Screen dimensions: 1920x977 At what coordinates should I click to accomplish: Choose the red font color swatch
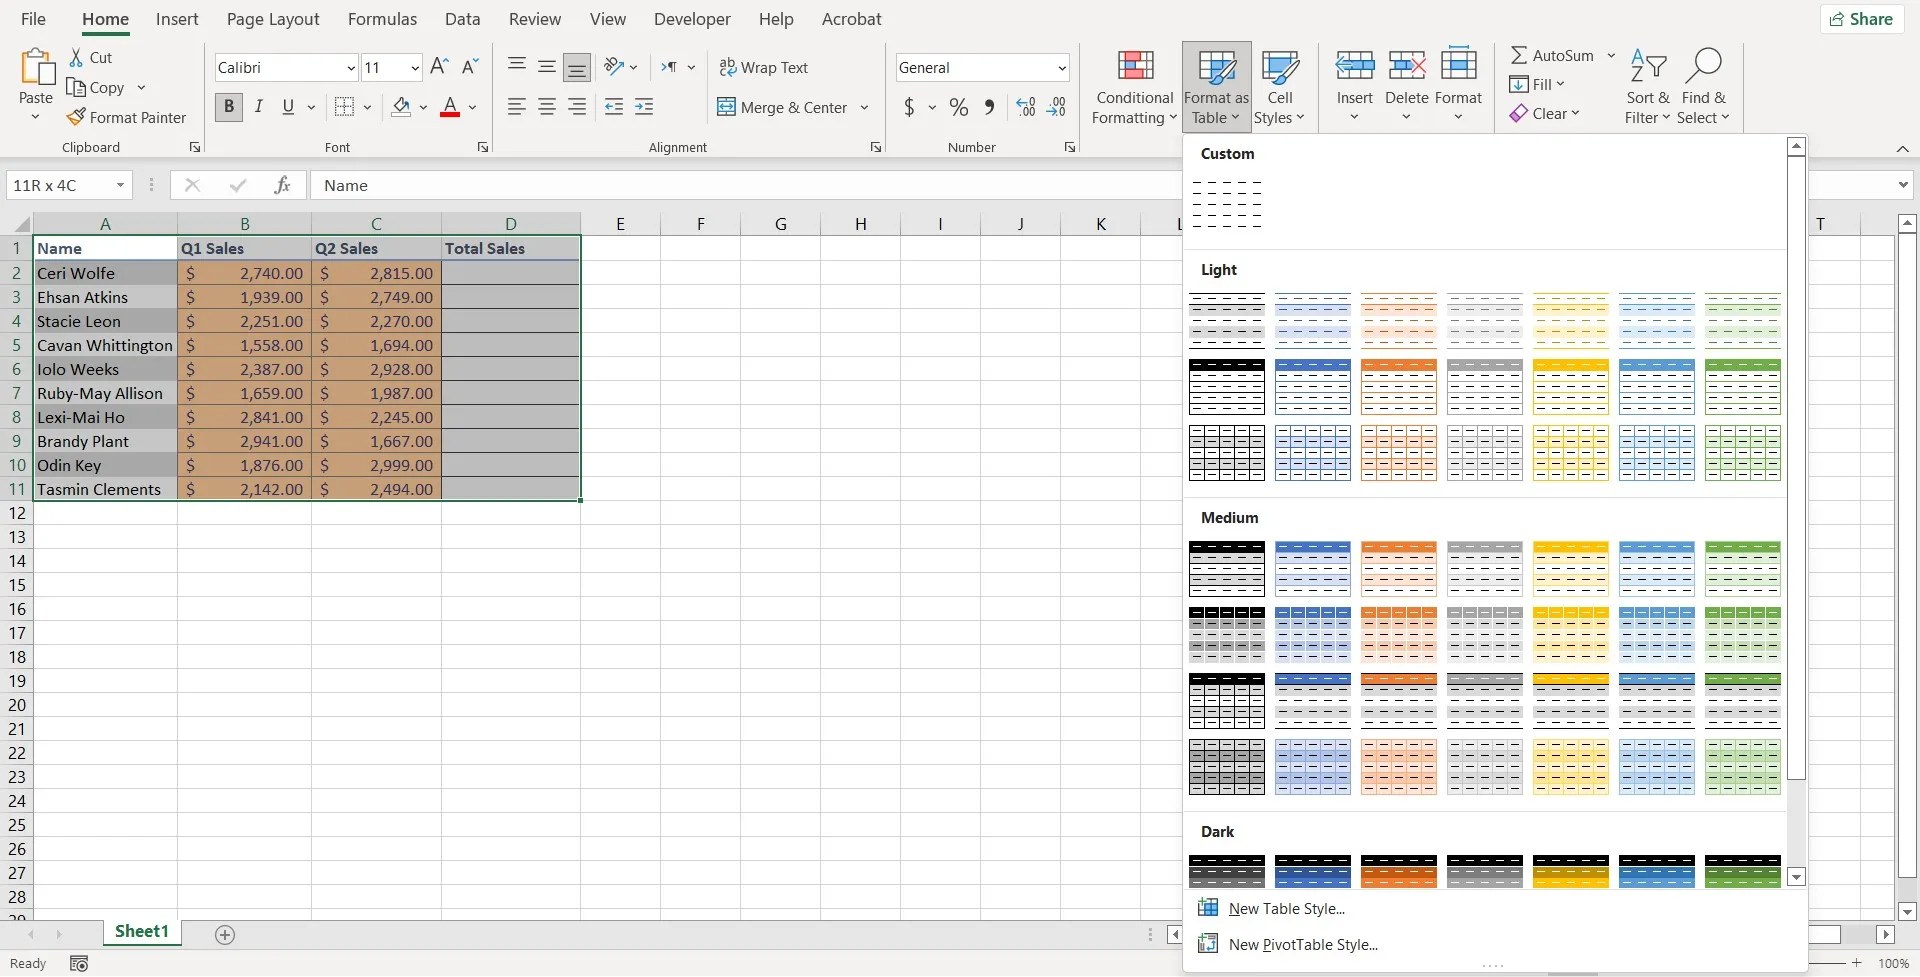tap(451, 107)
